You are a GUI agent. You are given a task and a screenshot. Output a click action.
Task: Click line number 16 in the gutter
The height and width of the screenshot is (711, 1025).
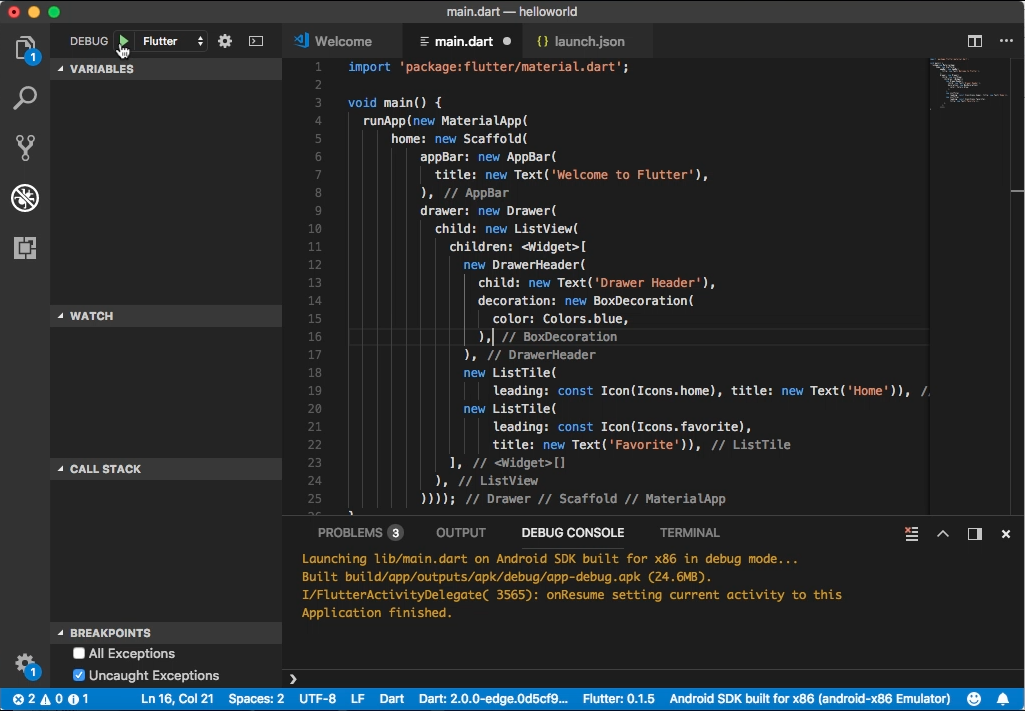314,337
